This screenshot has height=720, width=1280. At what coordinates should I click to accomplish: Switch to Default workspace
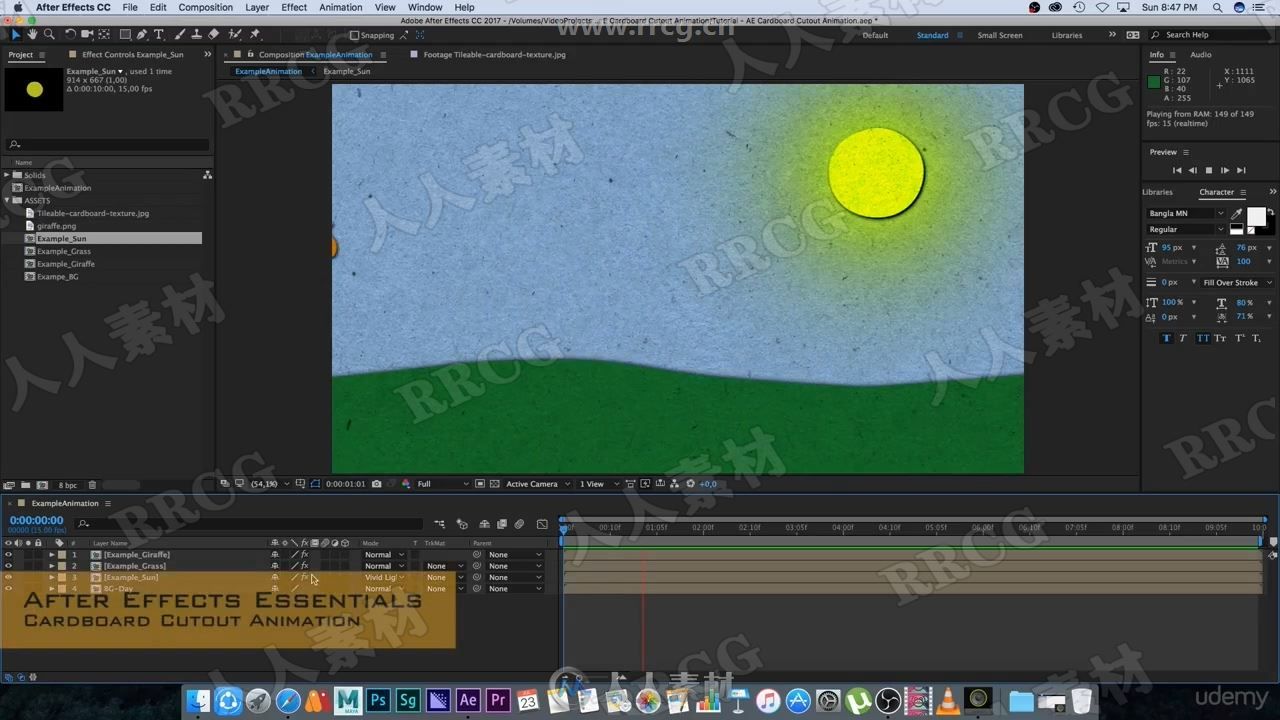[x=875, y=35]
